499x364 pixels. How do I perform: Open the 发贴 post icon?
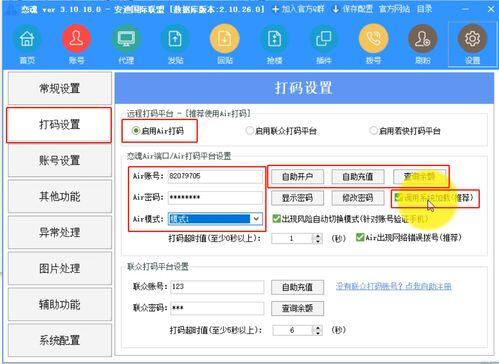(x=175, y=44)
